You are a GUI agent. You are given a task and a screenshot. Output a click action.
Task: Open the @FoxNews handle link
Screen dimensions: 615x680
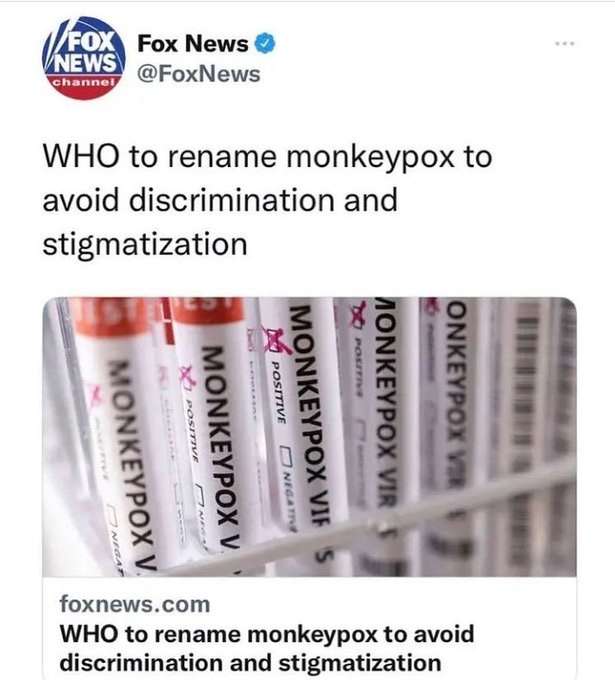point(199,74)
